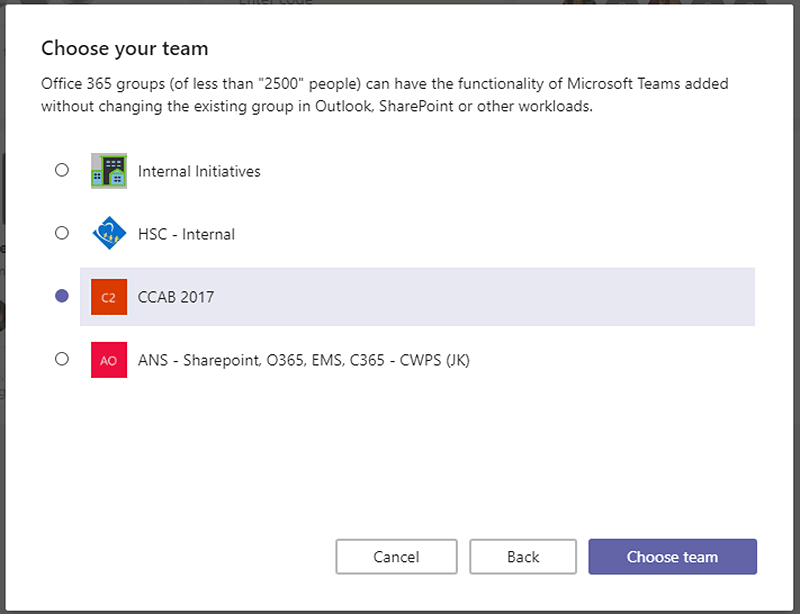Screen dimensions: 800x614
Task: Click the blue HSC - Internal diamond logo
Action: pyautogui.click(x=109, y=233)
